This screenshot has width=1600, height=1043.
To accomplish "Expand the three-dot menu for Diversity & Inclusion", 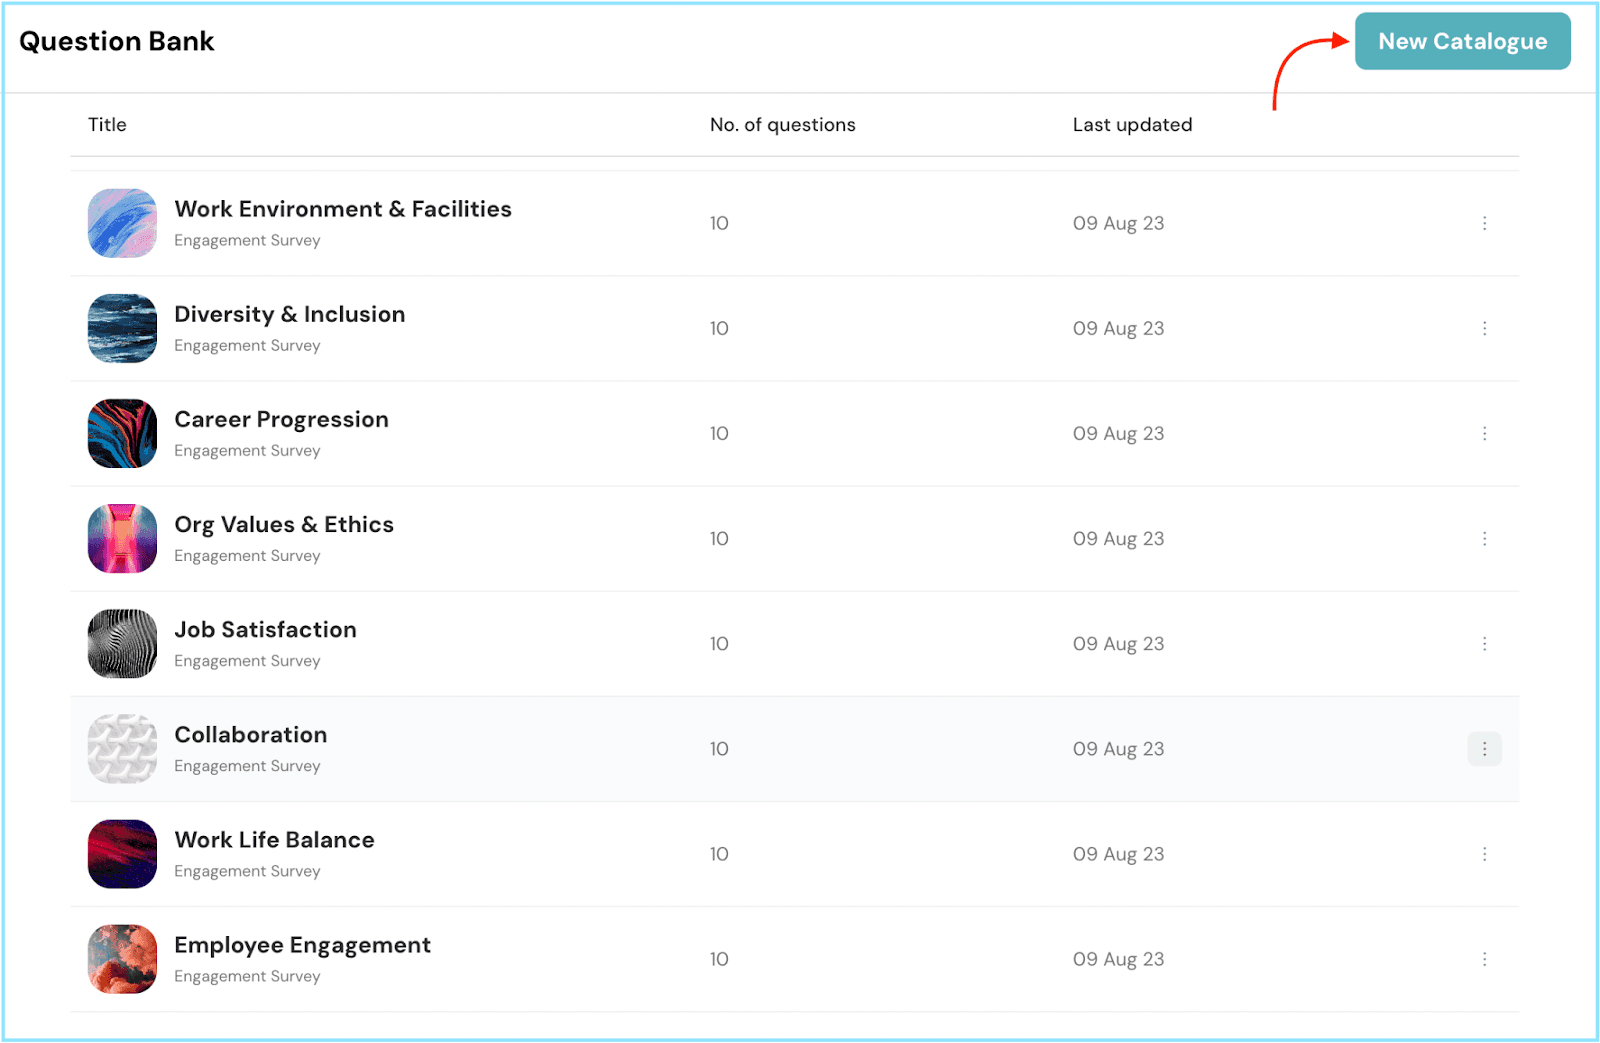I will [x=1484, y=328].
